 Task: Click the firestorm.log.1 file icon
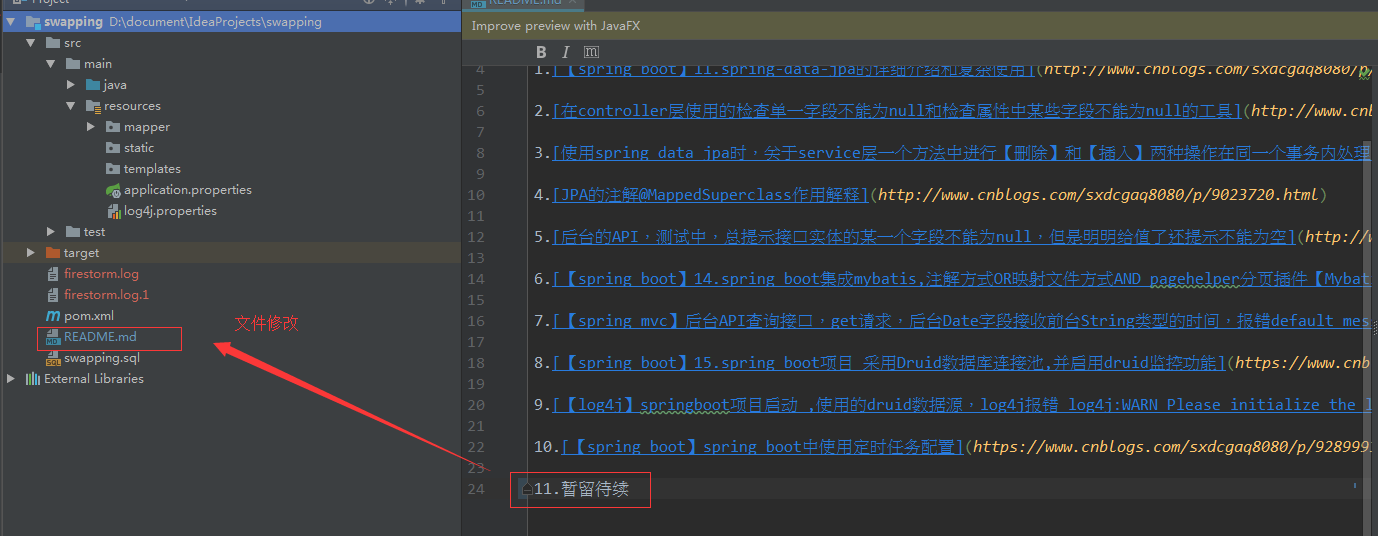coord(54,295)
